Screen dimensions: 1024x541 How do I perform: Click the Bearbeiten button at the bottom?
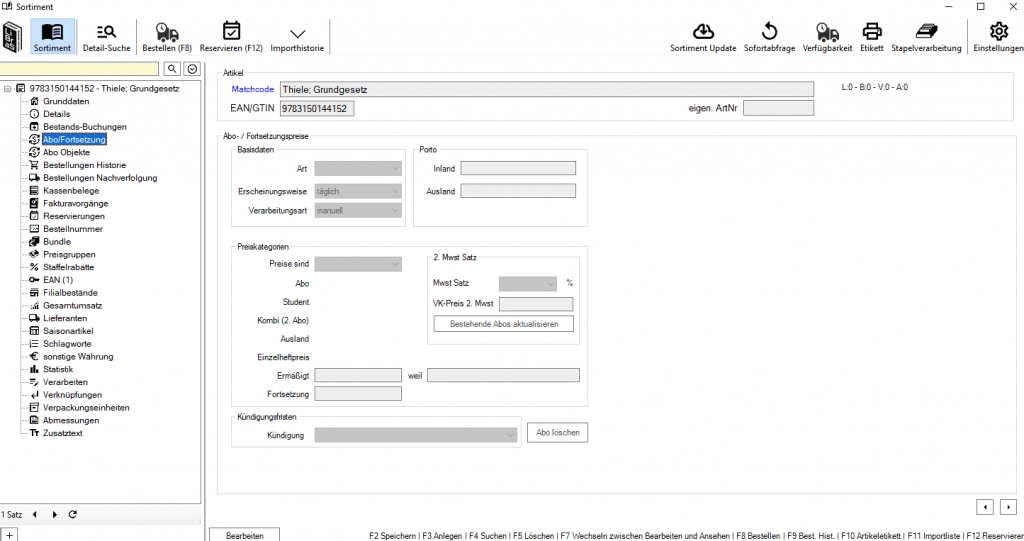pos(245,536)
